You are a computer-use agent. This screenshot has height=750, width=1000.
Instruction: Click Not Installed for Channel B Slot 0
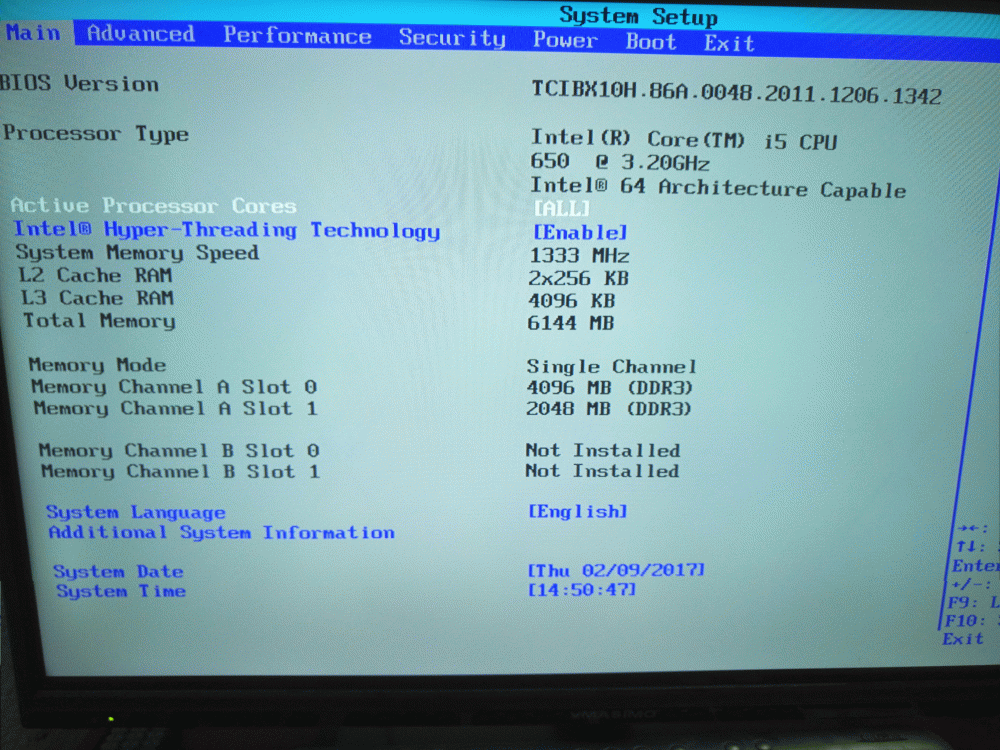(x=603, y=450)
